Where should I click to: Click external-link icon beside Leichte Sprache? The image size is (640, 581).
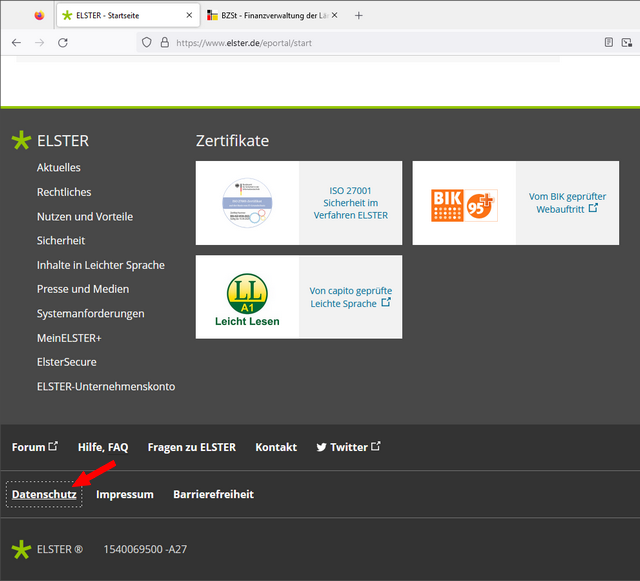(386, 303)
